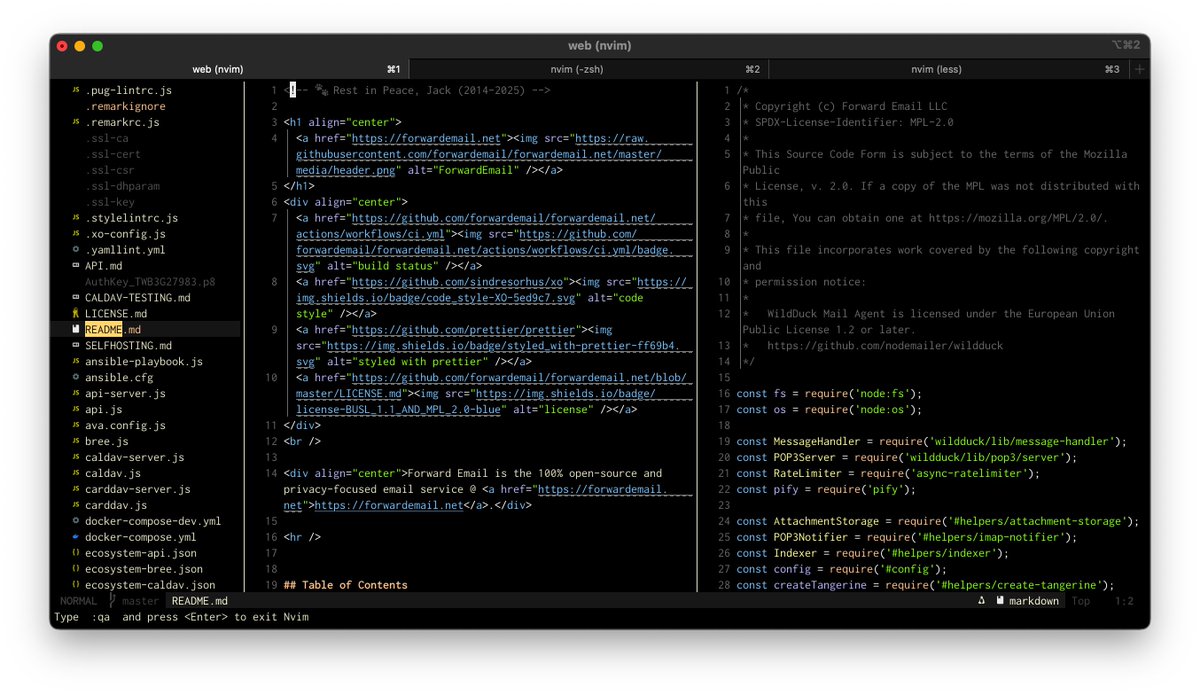Click 'SPDX-License-Identifier: MPL-2.0' in right pane
This screenshot has height=695, width=1200.
[854, 122]
